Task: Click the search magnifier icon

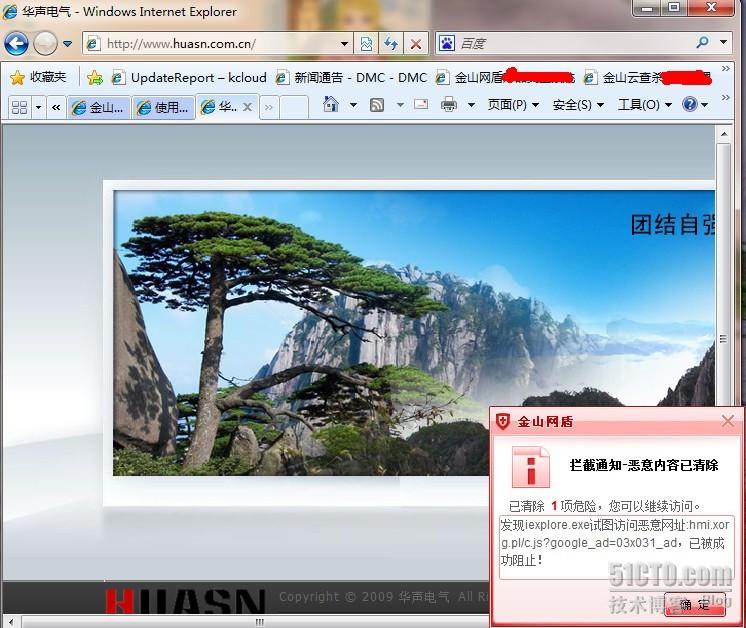Action: pyautogui.click(x=702, y=42)
